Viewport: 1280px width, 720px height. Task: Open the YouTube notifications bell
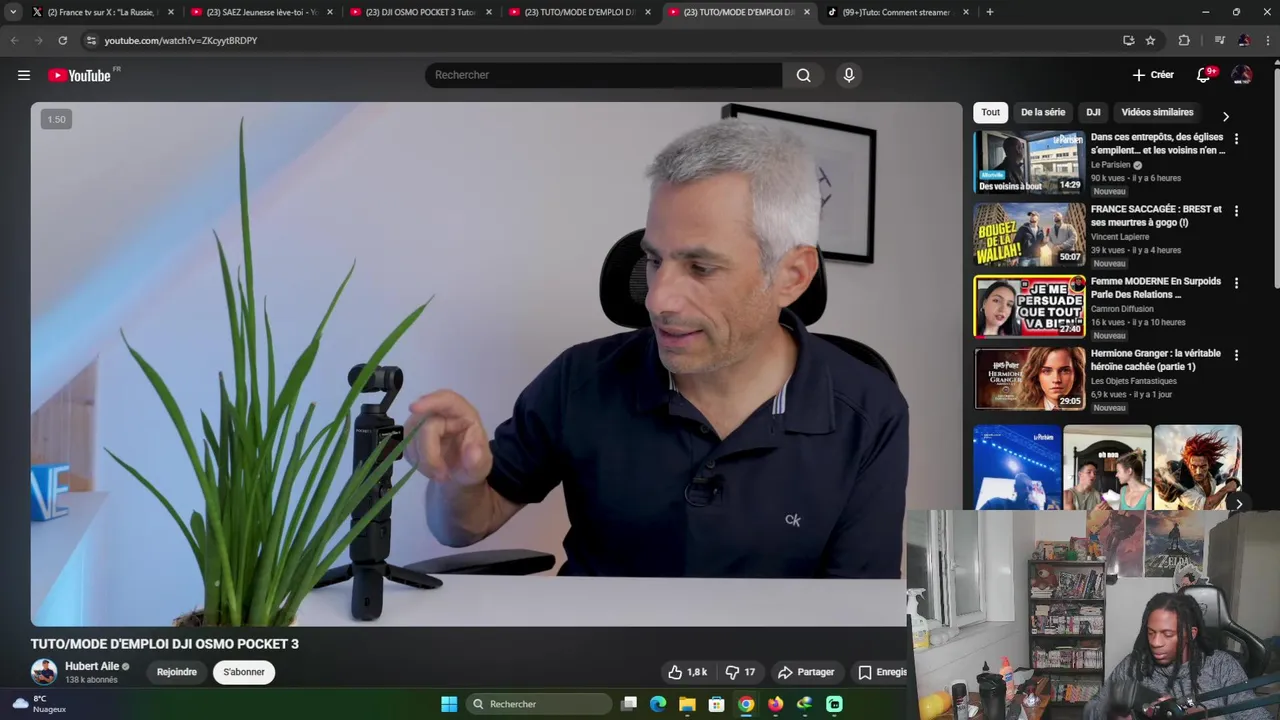[x=1204, y=75]
